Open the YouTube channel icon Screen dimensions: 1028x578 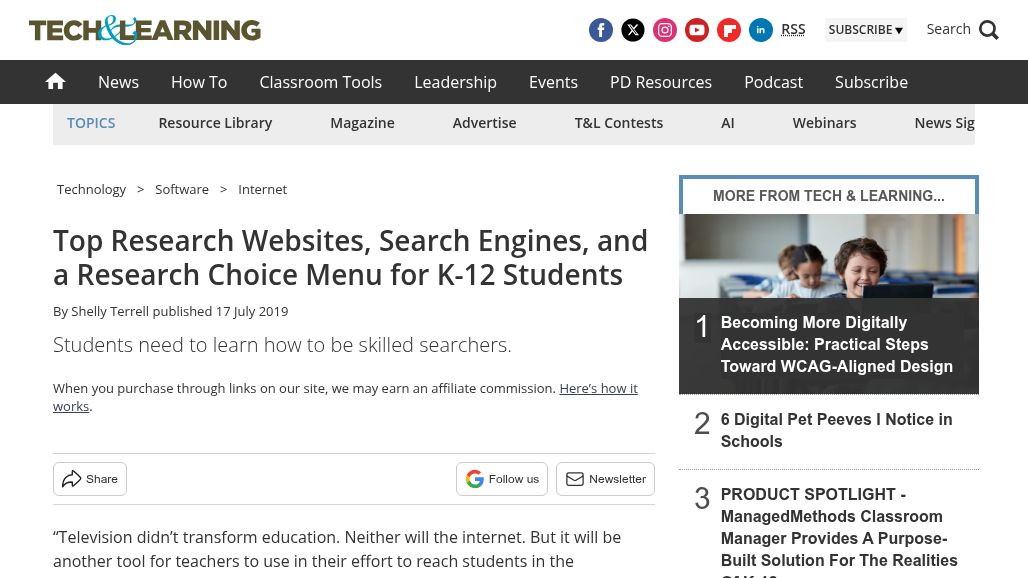(697, 30)
